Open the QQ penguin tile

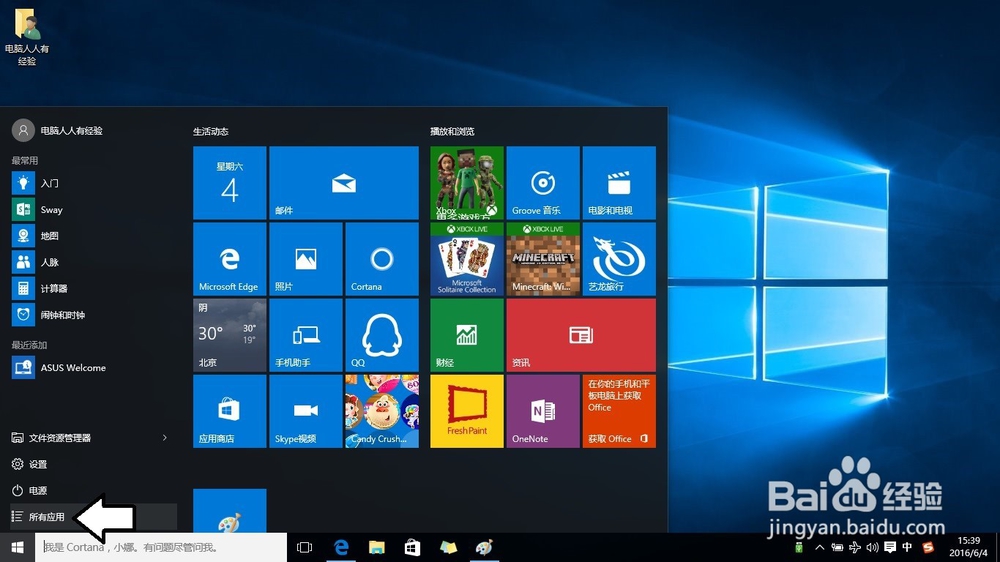[381, 335]
